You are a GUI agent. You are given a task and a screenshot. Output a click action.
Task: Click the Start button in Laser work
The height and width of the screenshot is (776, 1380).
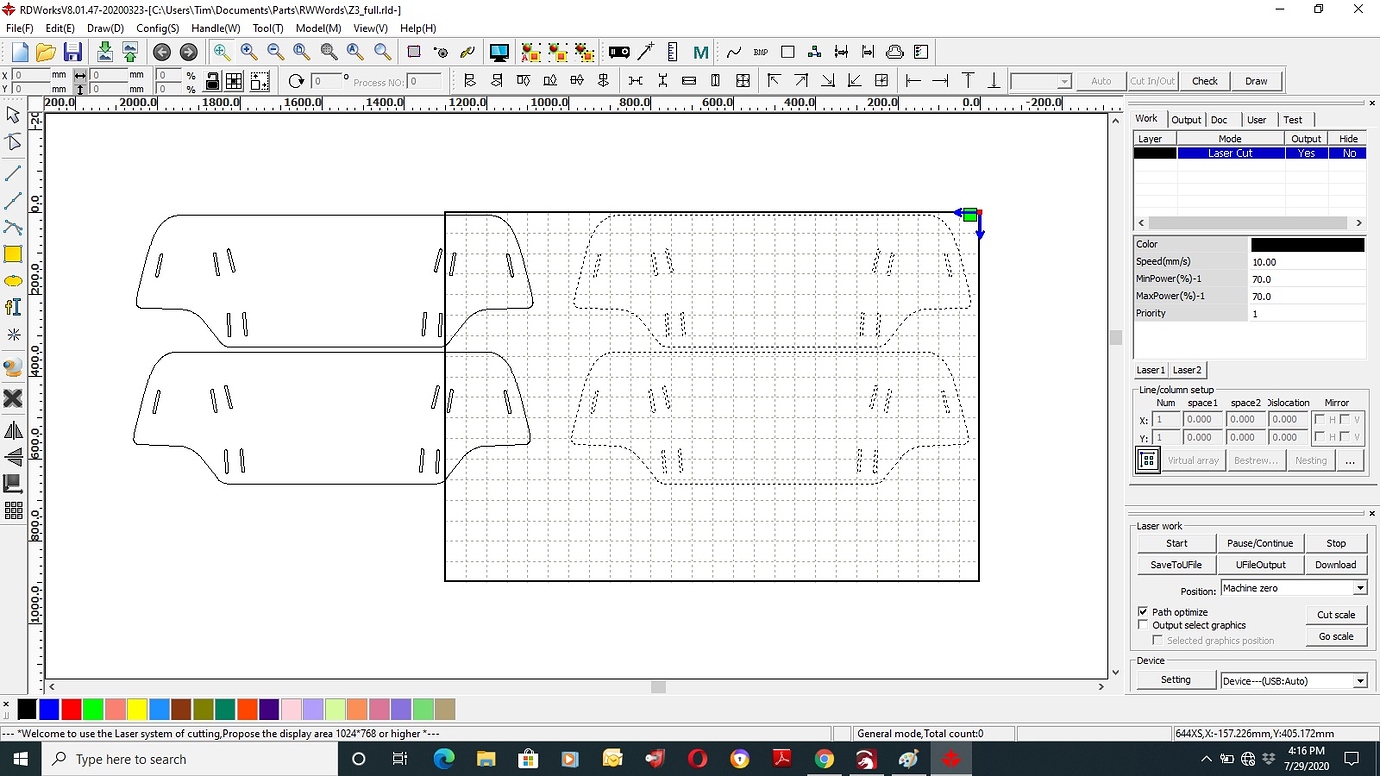coord(1177,543)
